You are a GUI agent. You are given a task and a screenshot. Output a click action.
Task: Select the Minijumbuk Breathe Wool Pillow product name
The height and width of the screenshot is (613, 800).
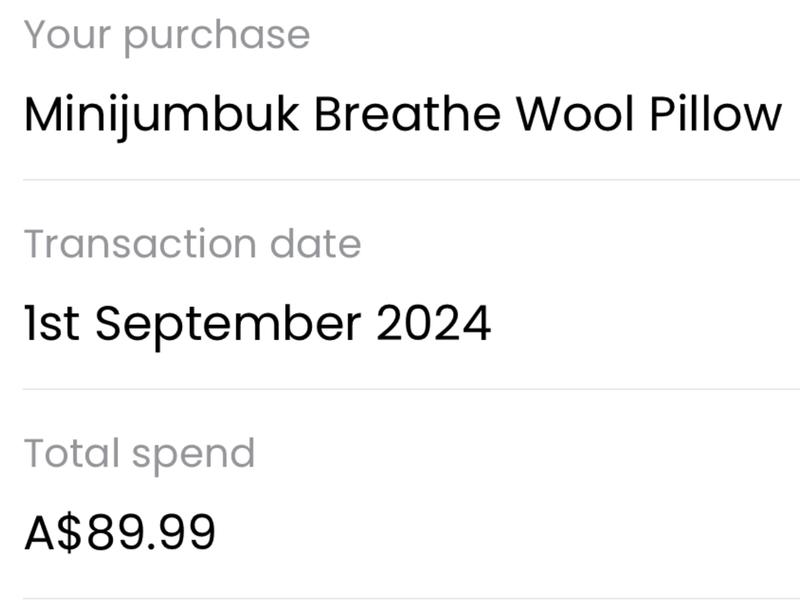pos(402,115)
